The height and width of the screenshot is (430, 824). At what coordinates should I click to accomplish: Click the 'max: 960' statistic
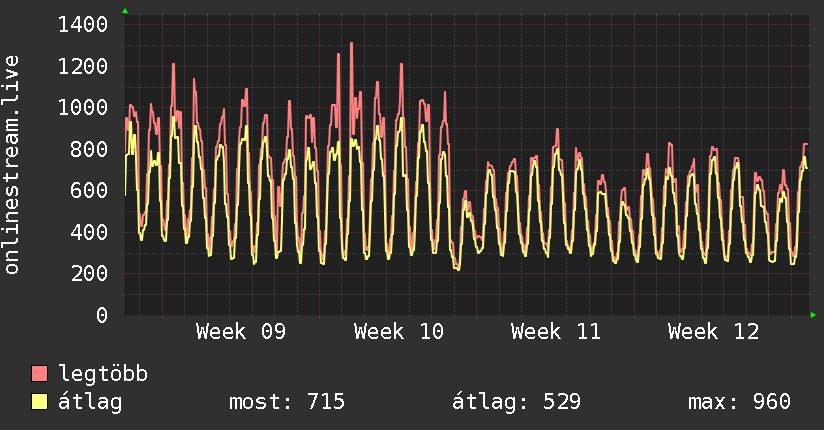pyautogui.click(x=739, y=402)
